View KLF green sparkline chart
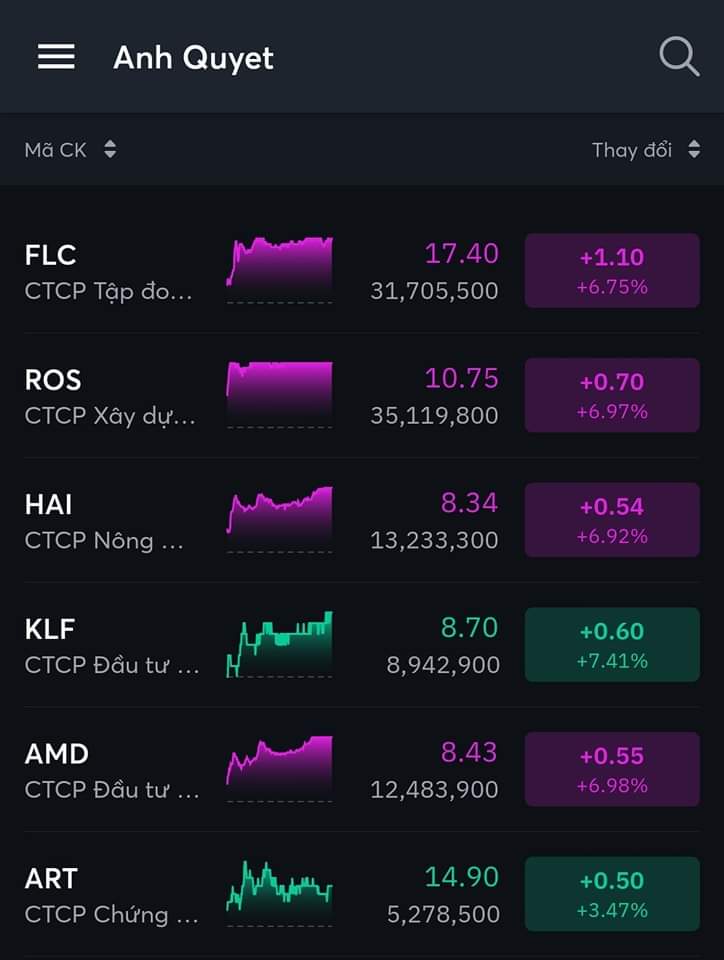 point(279,645)
